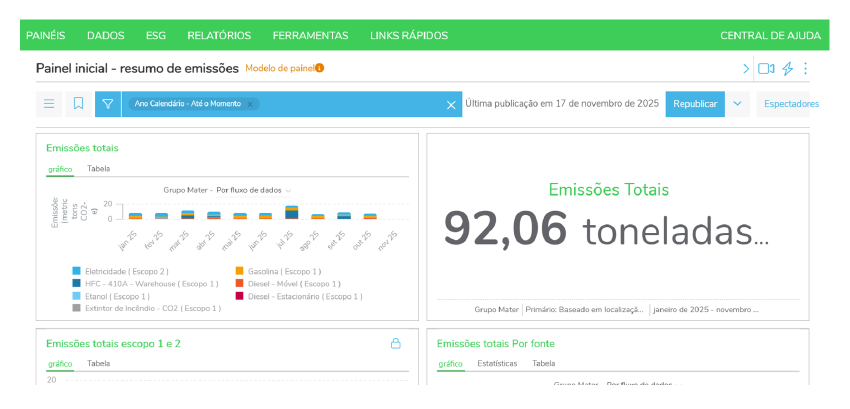
Task: Open the RELATÓRIOS menu
Action: (x=219, y=35)
